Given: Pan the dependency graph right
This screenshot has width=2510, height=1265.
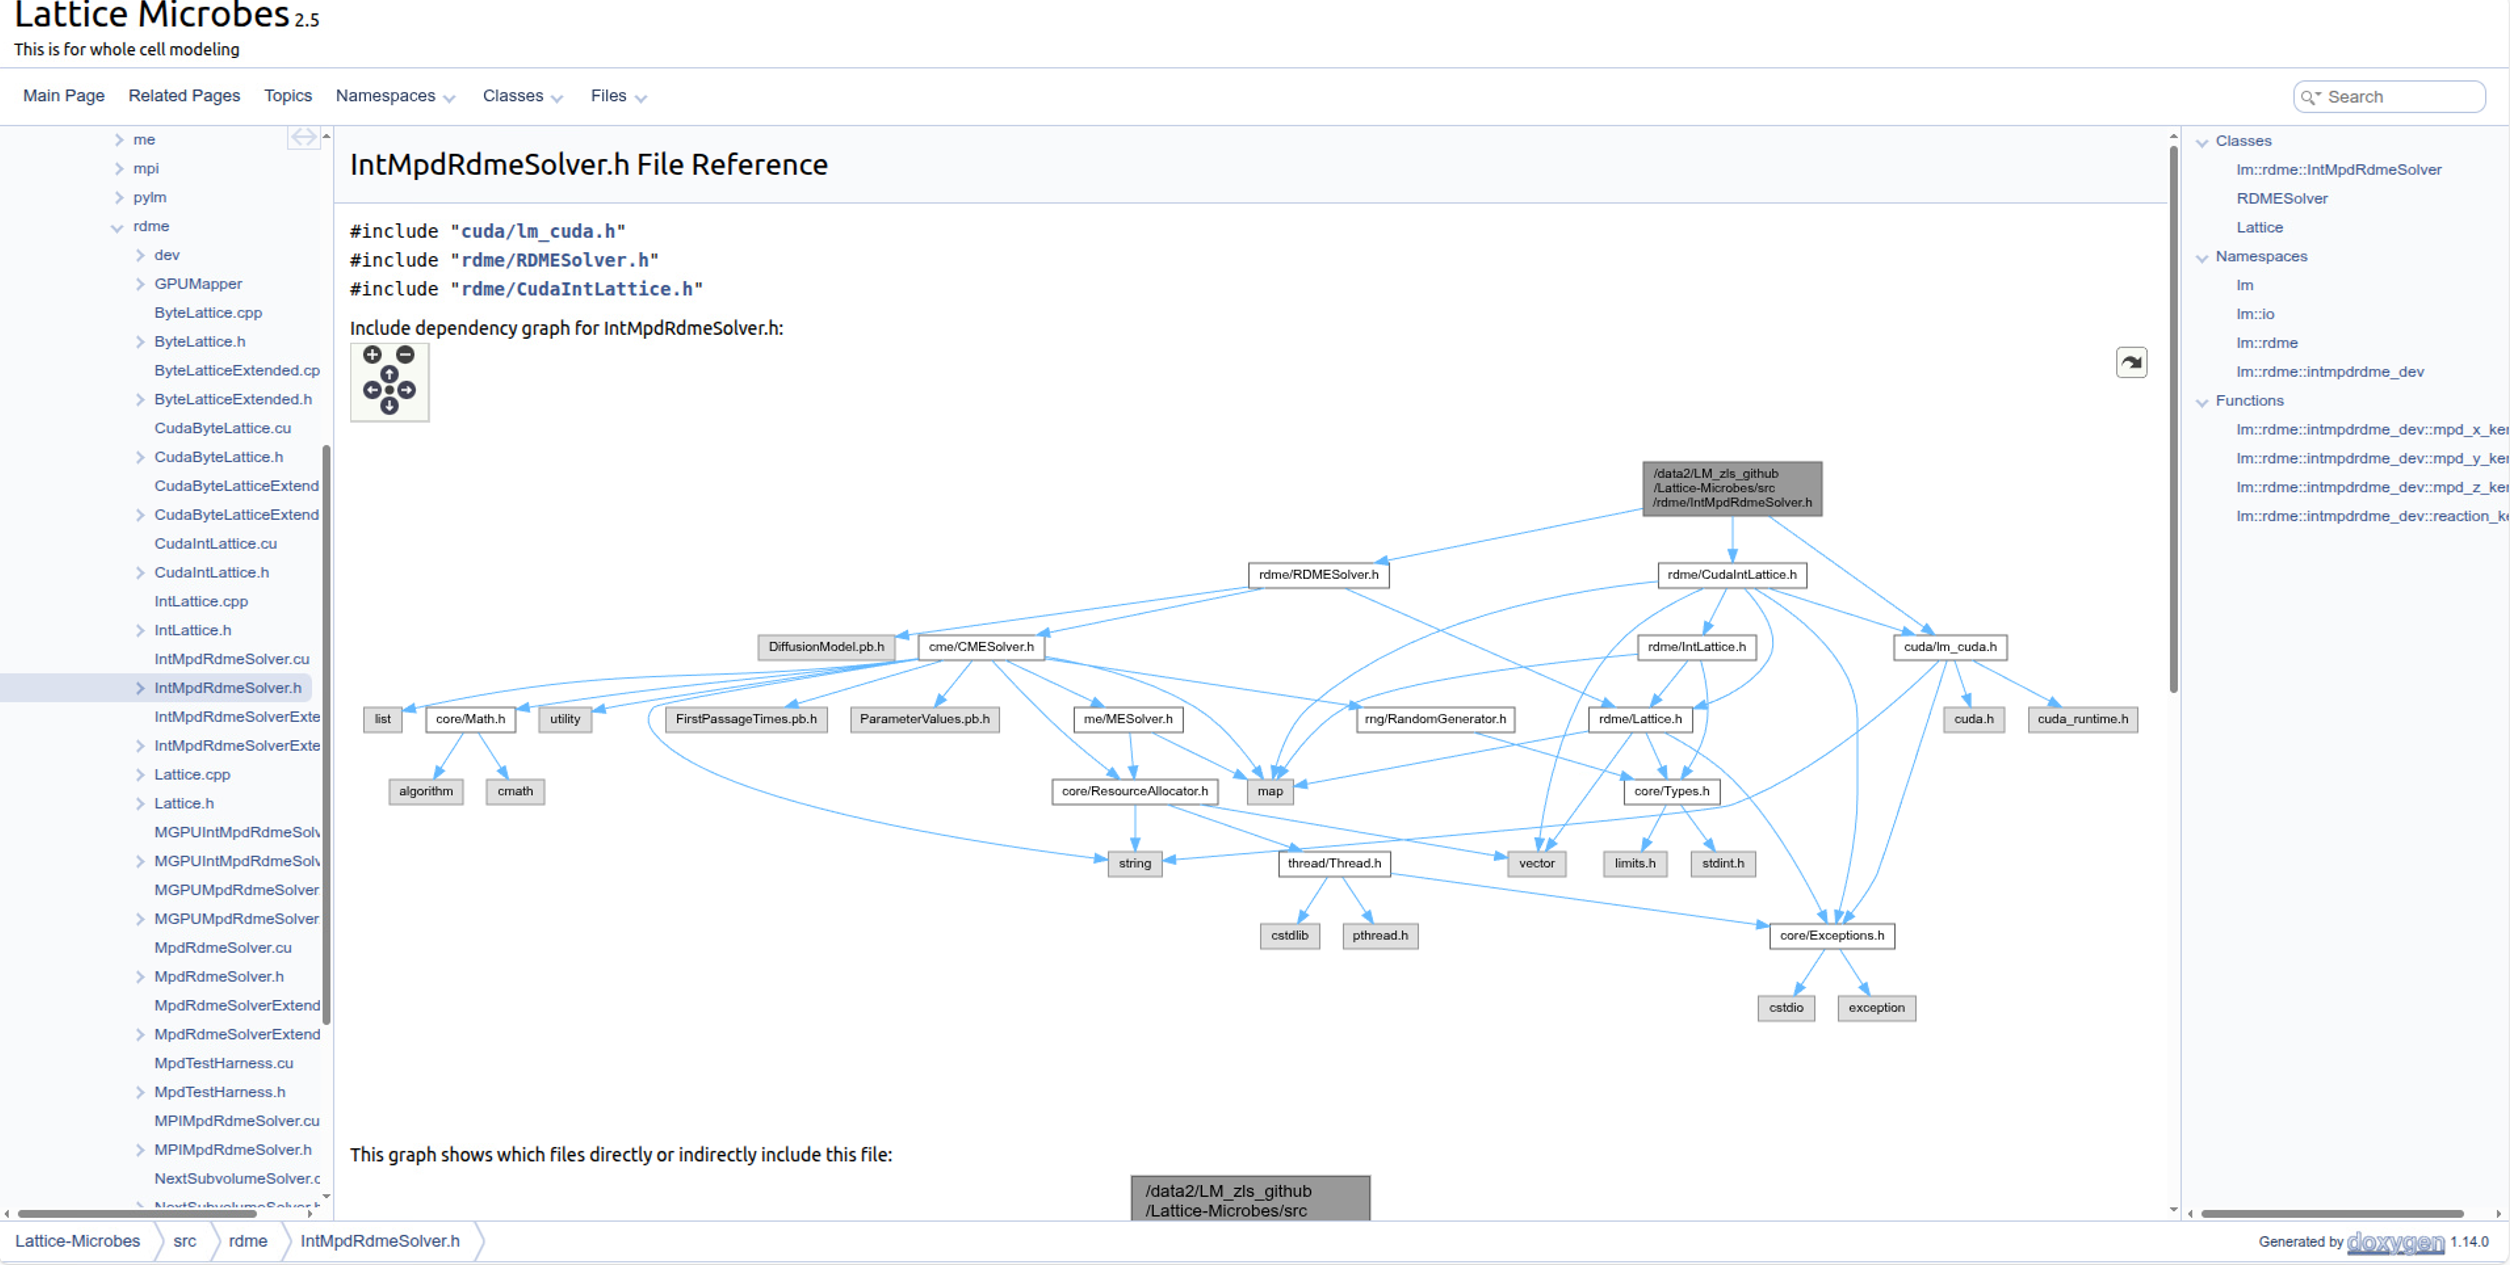Looking at the screenshot, I should 407,390.
